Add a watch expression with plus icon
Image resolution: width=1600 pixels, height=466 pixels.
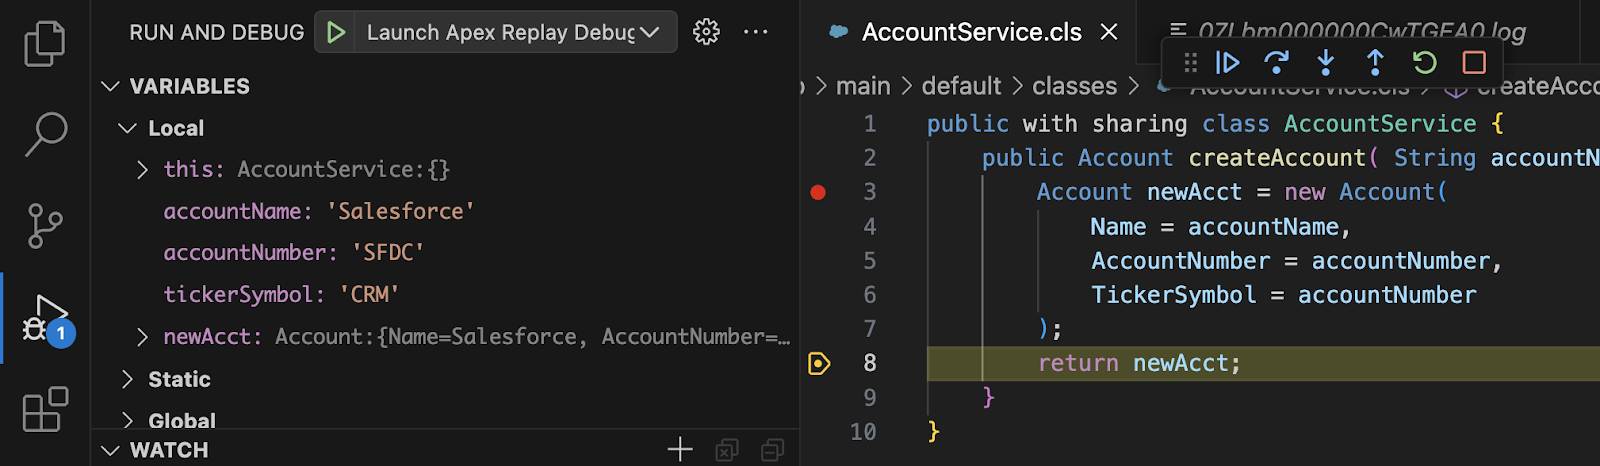tap(680, 450)
